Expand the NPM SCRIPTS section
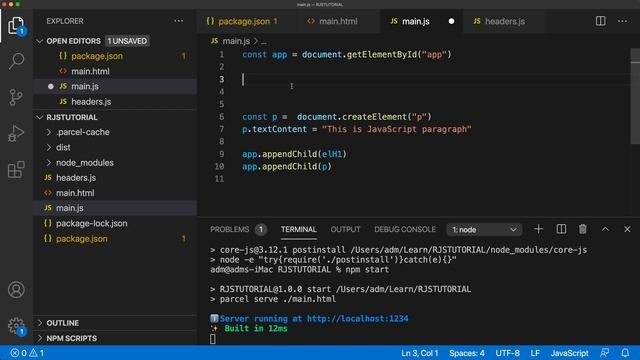The width and height of the screenshot is (640, 360). coord(71,338)
